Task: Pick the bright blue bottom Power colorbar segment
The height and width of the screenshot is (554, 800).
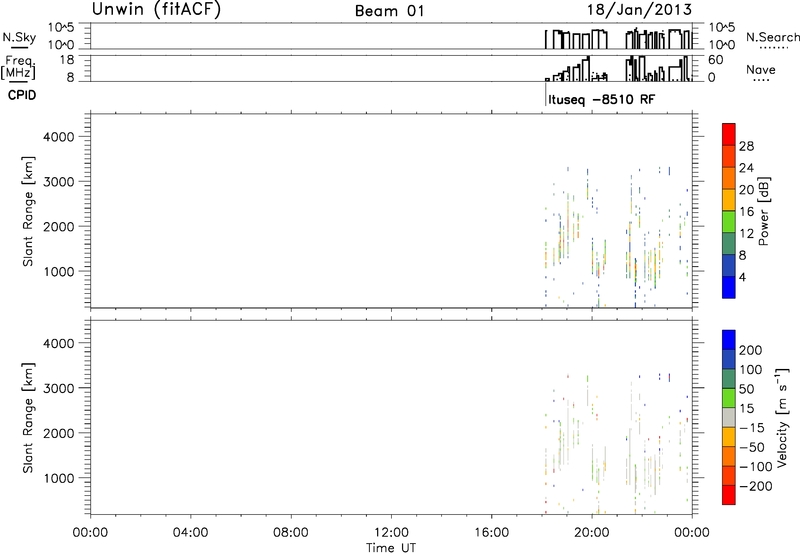Action: pos(729,287)
